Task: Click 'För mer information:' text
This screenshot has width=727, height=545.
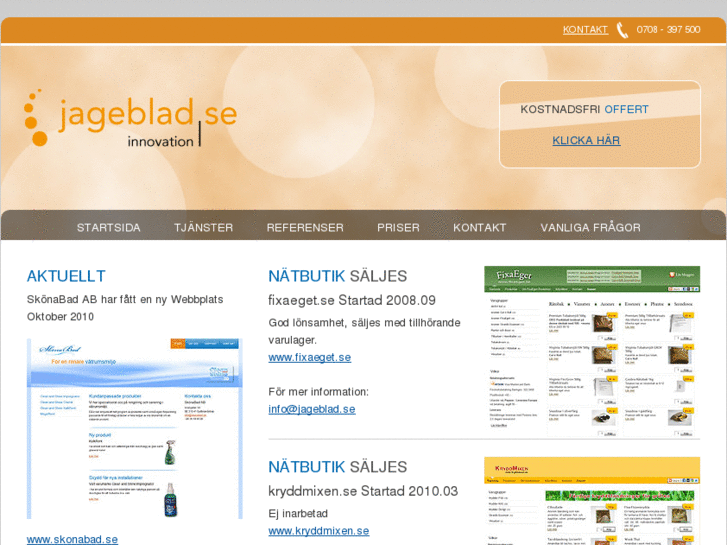Action: pos(319,392)
